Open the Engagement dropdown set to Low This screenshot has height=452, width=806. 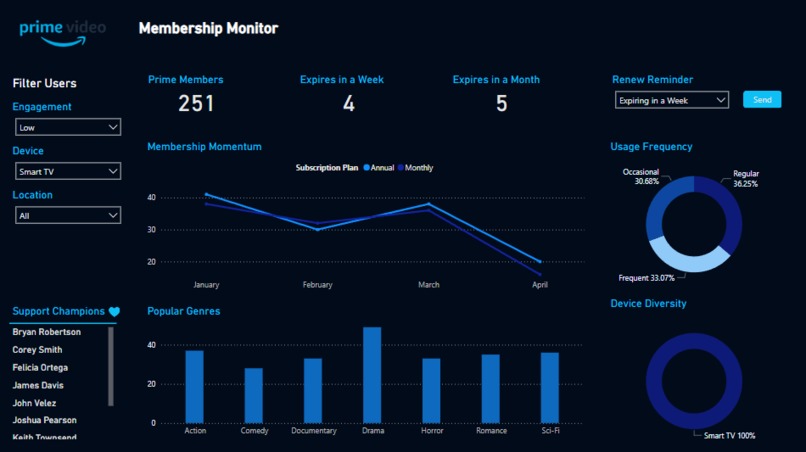(x=68, y=127)
